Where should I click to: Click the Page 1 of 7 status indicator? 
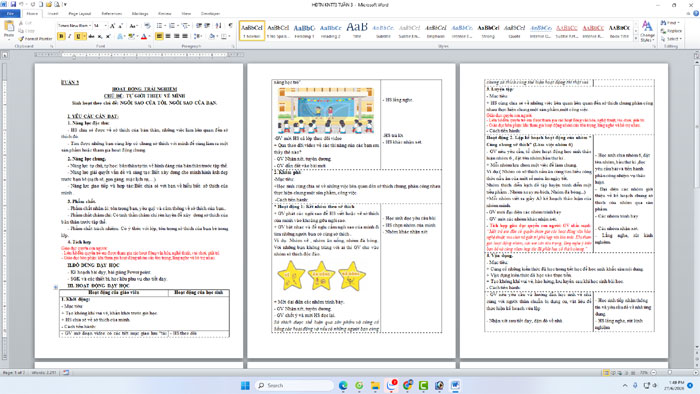(14, 373)
